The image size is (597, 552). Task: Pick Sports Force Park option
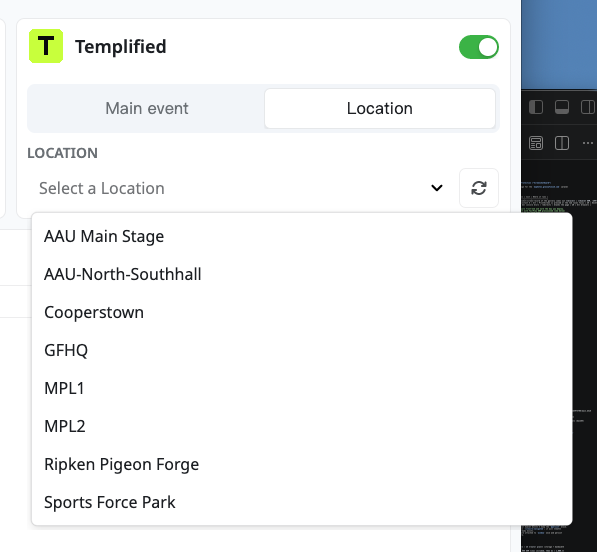302,503
